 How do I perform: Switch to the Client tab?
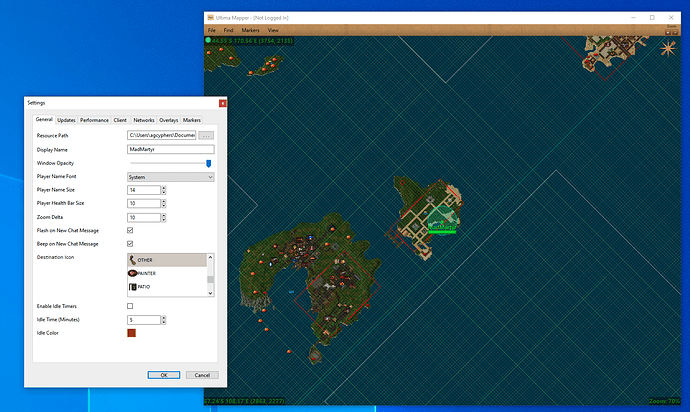point(120,120)
